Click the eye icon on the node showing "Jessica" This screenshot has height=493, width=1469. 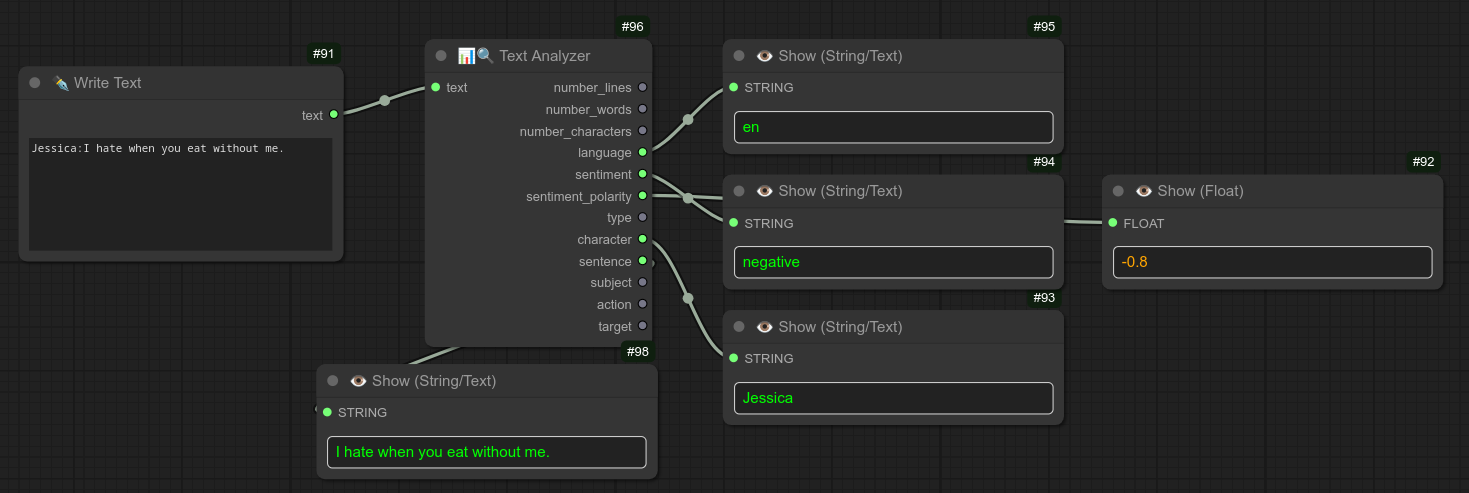765,327
